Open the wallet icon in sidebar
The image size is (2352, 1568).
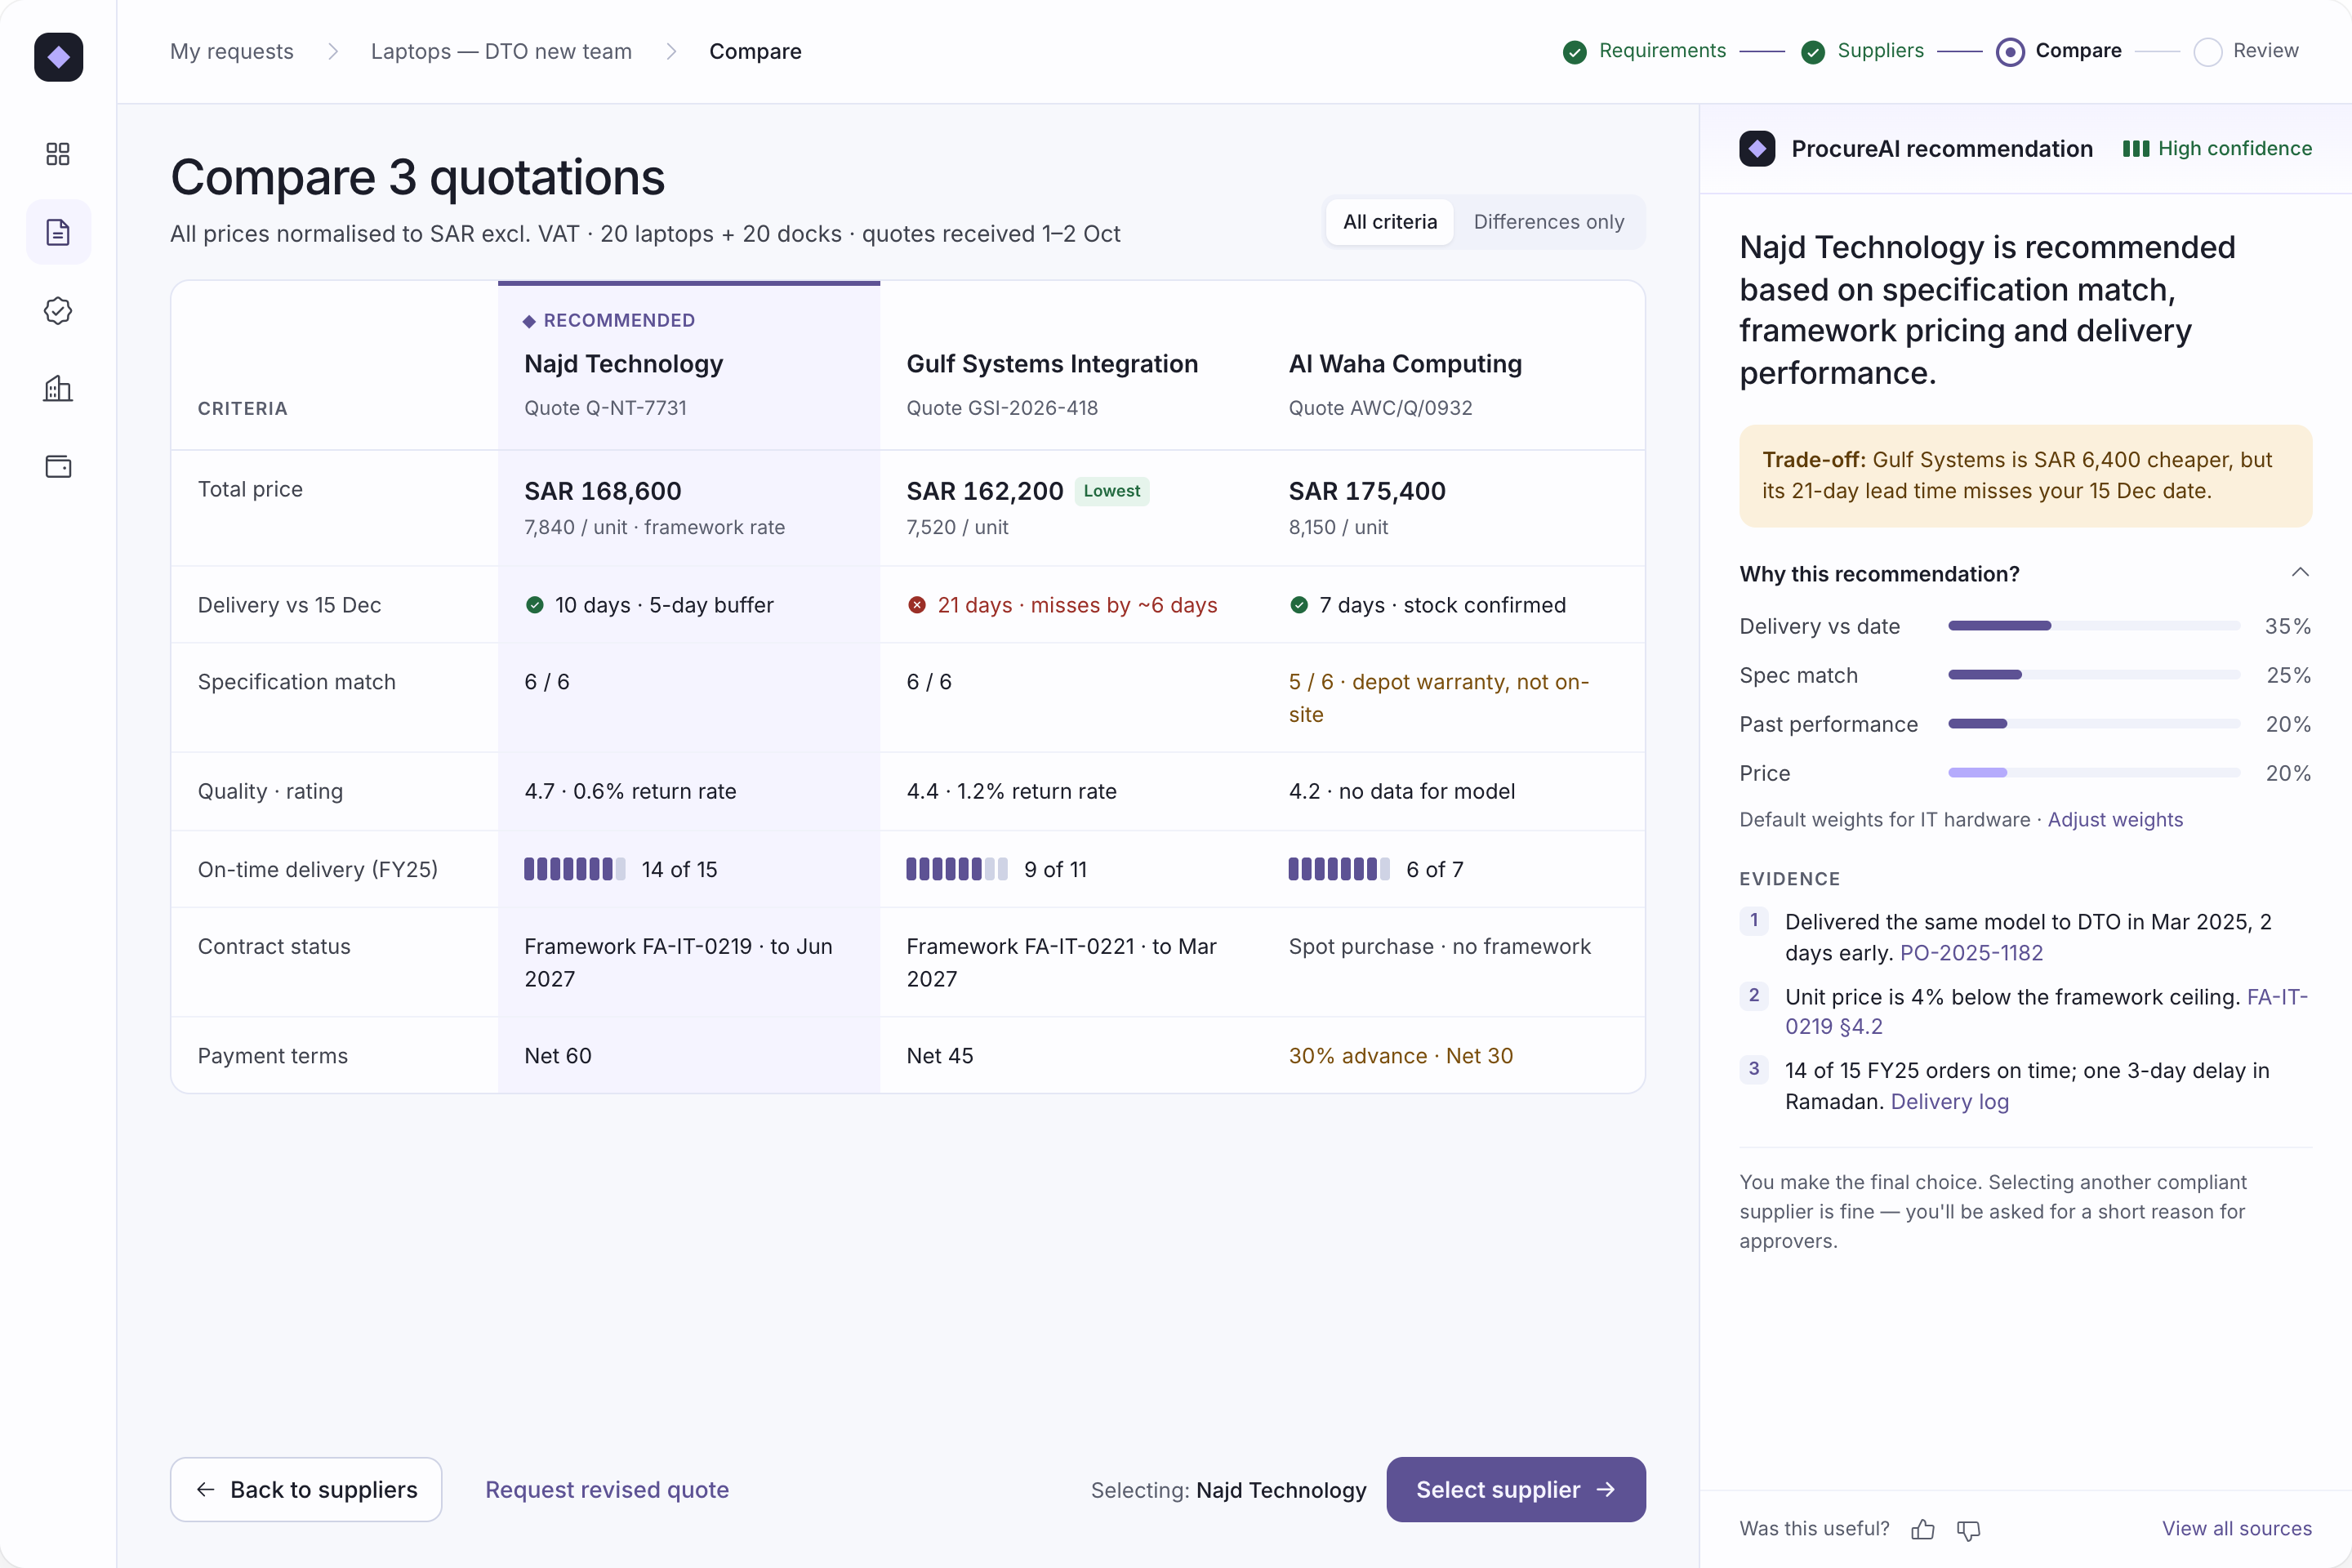click(x=58, y=467)
